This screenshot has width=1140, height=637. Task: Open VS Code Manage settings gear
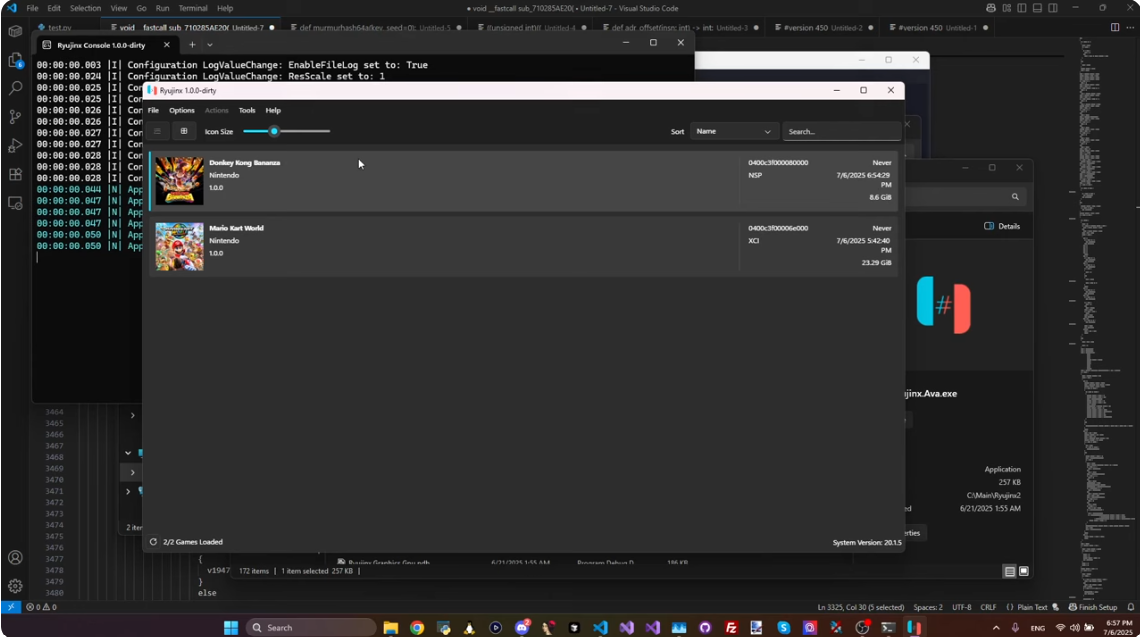coord(15,586)
